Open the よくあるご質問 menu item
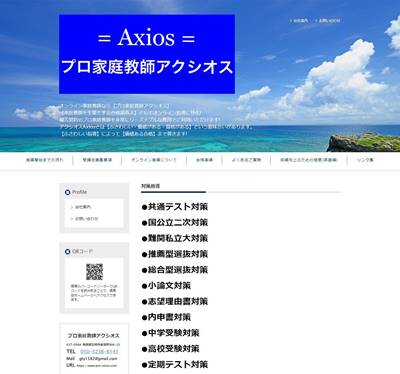This screenshot has height=374, width=400. (246, 160)
